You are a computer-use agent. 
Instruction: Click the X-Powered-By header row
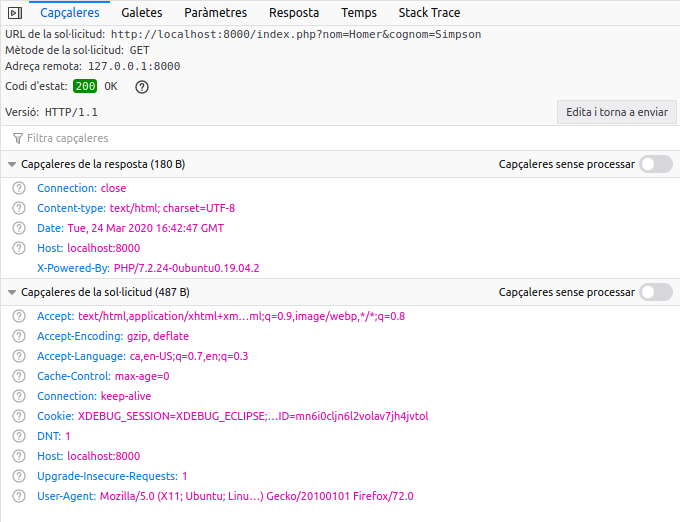click(148, 268)
